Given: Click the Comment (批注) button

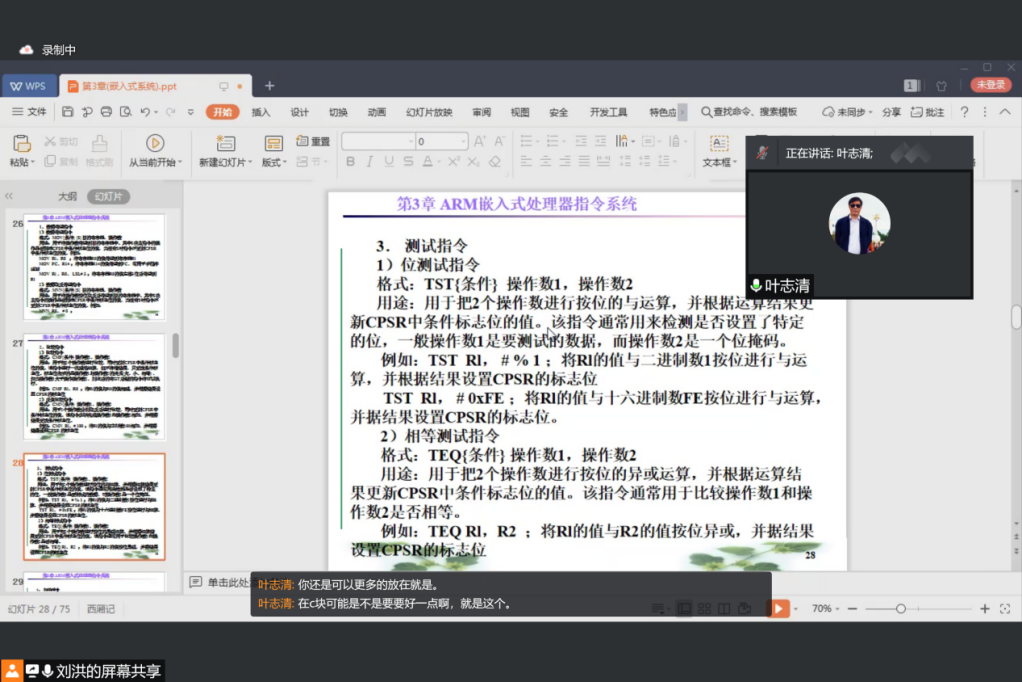Looking at the screenshot, I should (927, 112).
